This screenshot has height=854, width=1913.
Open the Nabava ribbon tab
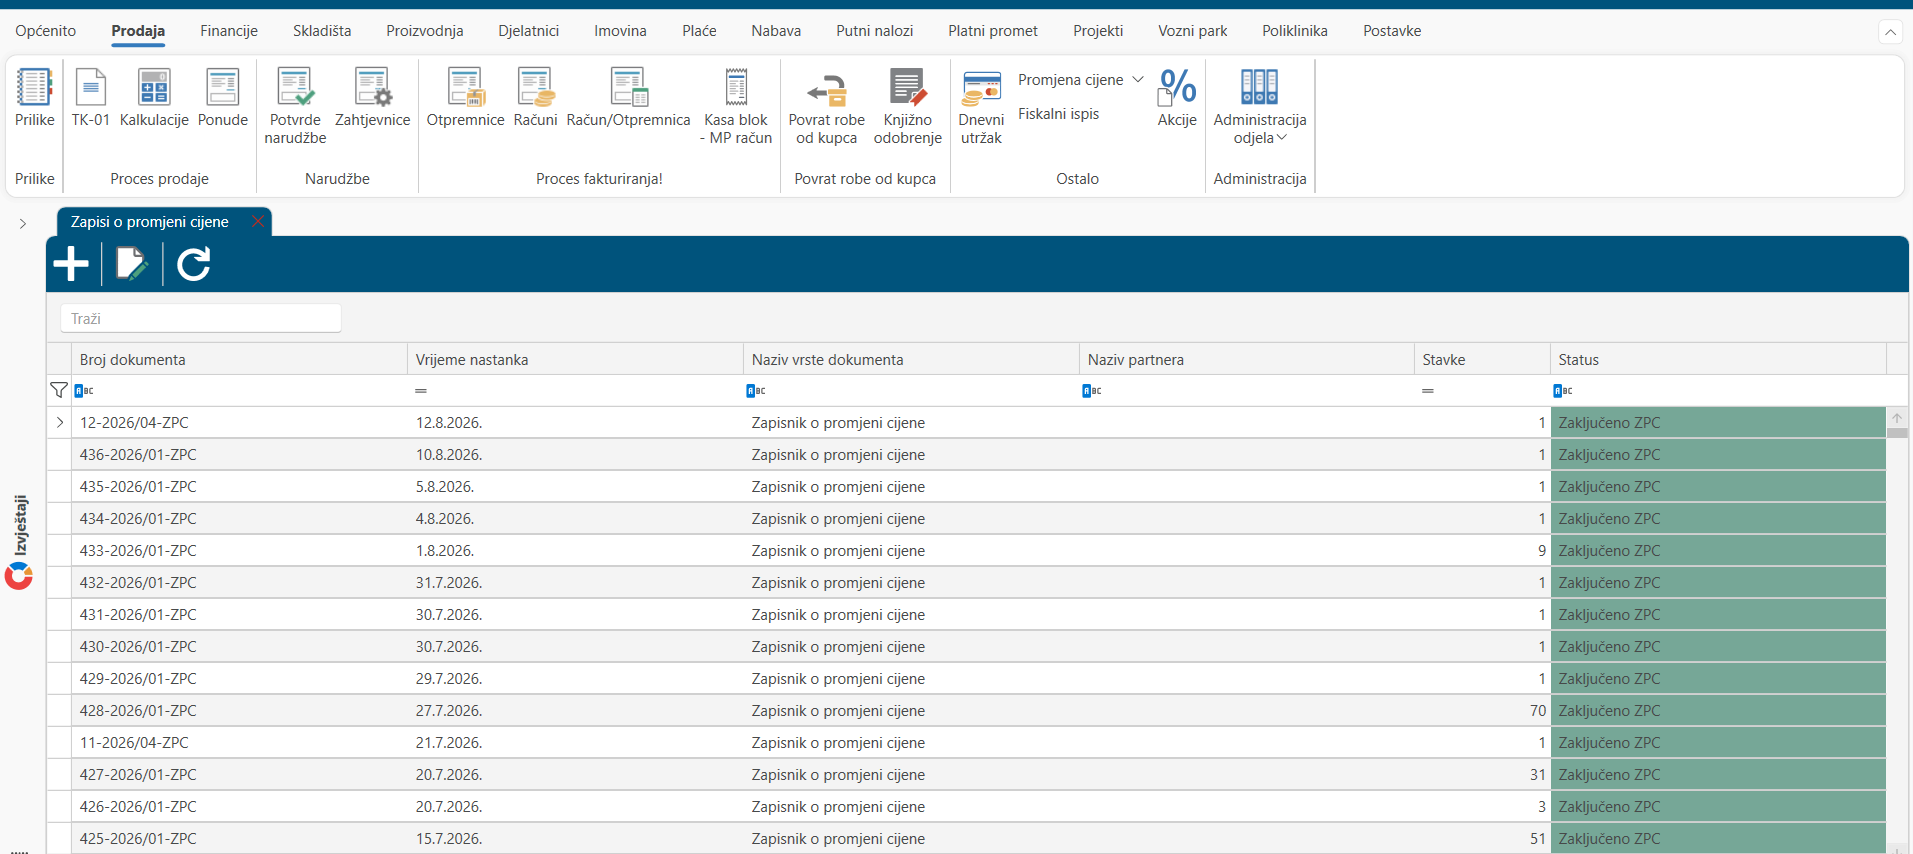(776, 31)
